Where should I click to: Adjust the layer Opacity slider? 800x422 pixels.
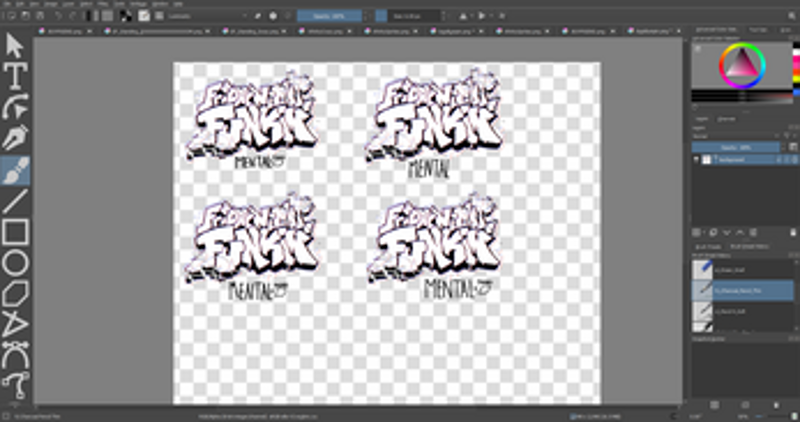(x=735, y=147)
